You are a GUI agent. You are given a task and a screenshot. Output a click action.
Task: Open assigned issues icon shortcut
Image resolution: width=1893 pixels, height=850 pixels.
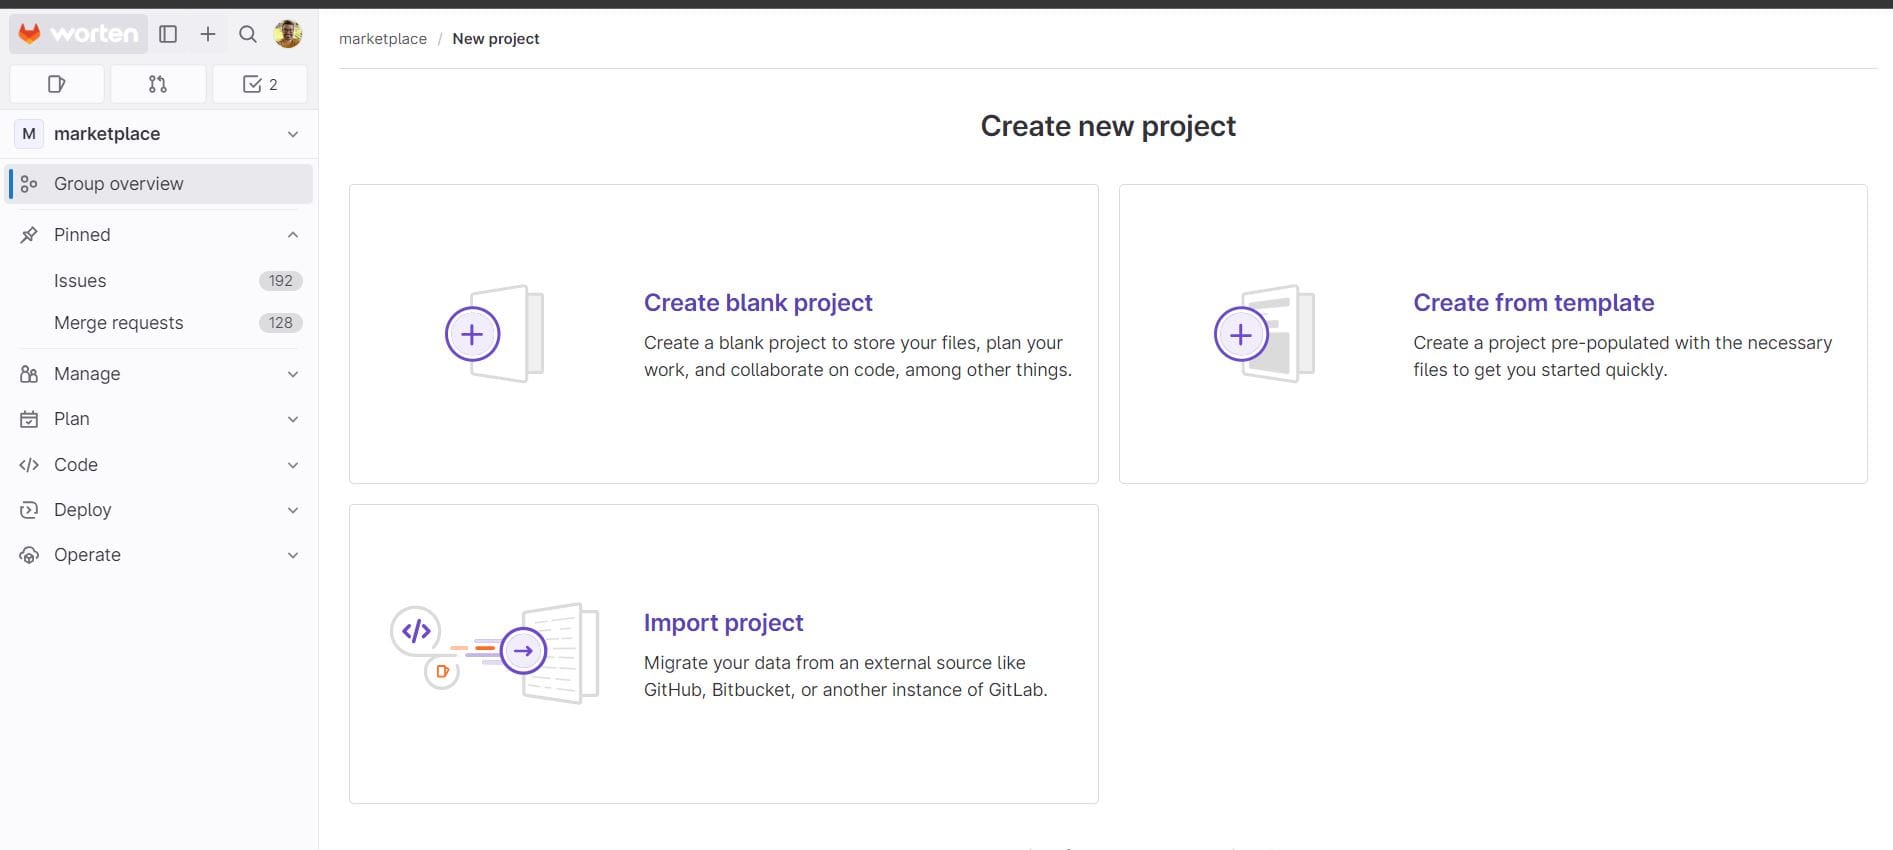[57, 84]
